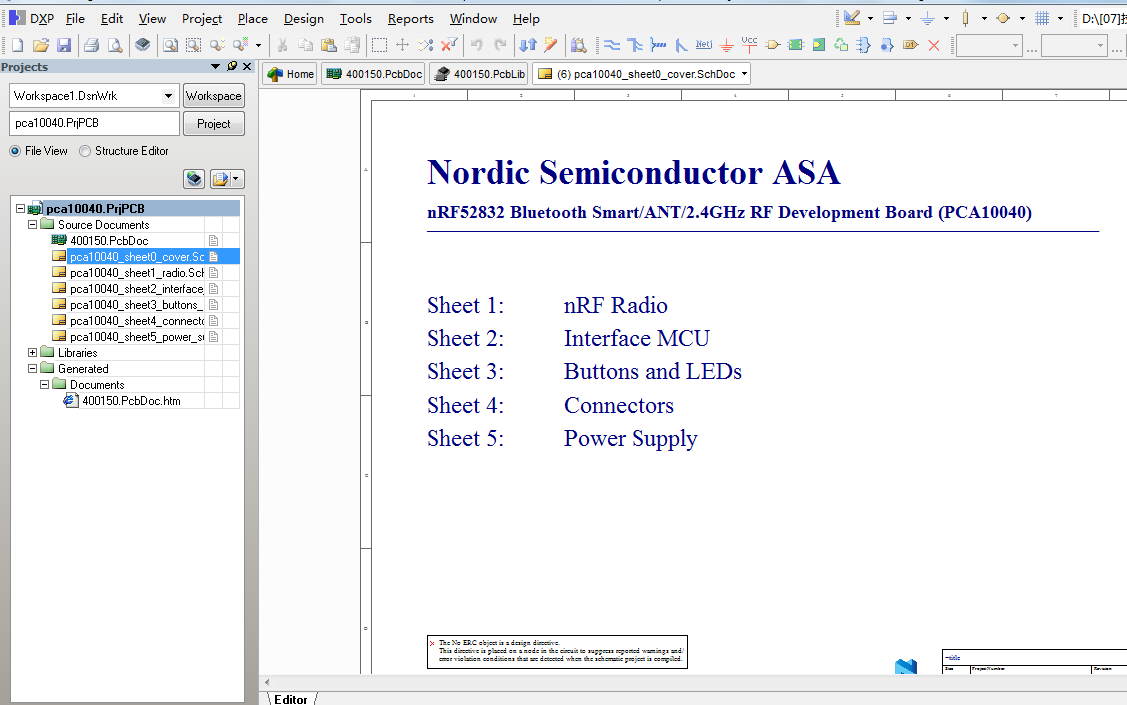Screen dimensions: 1127x705
Task: Open the hierarchy up/down arrows tool
Action: click(528, 45)
